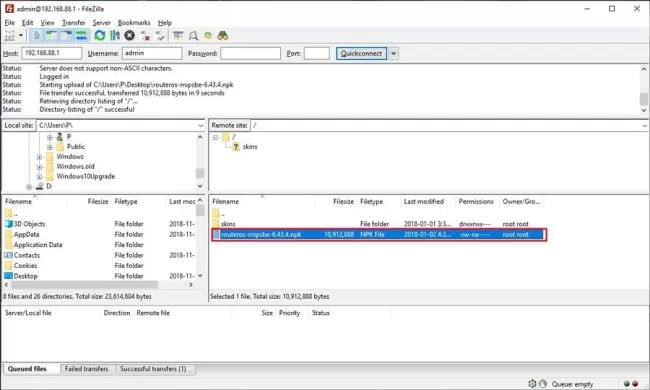Click the gear icon in the status bar
This screenshot has height=390, width=650.
[x=532, y=384]
